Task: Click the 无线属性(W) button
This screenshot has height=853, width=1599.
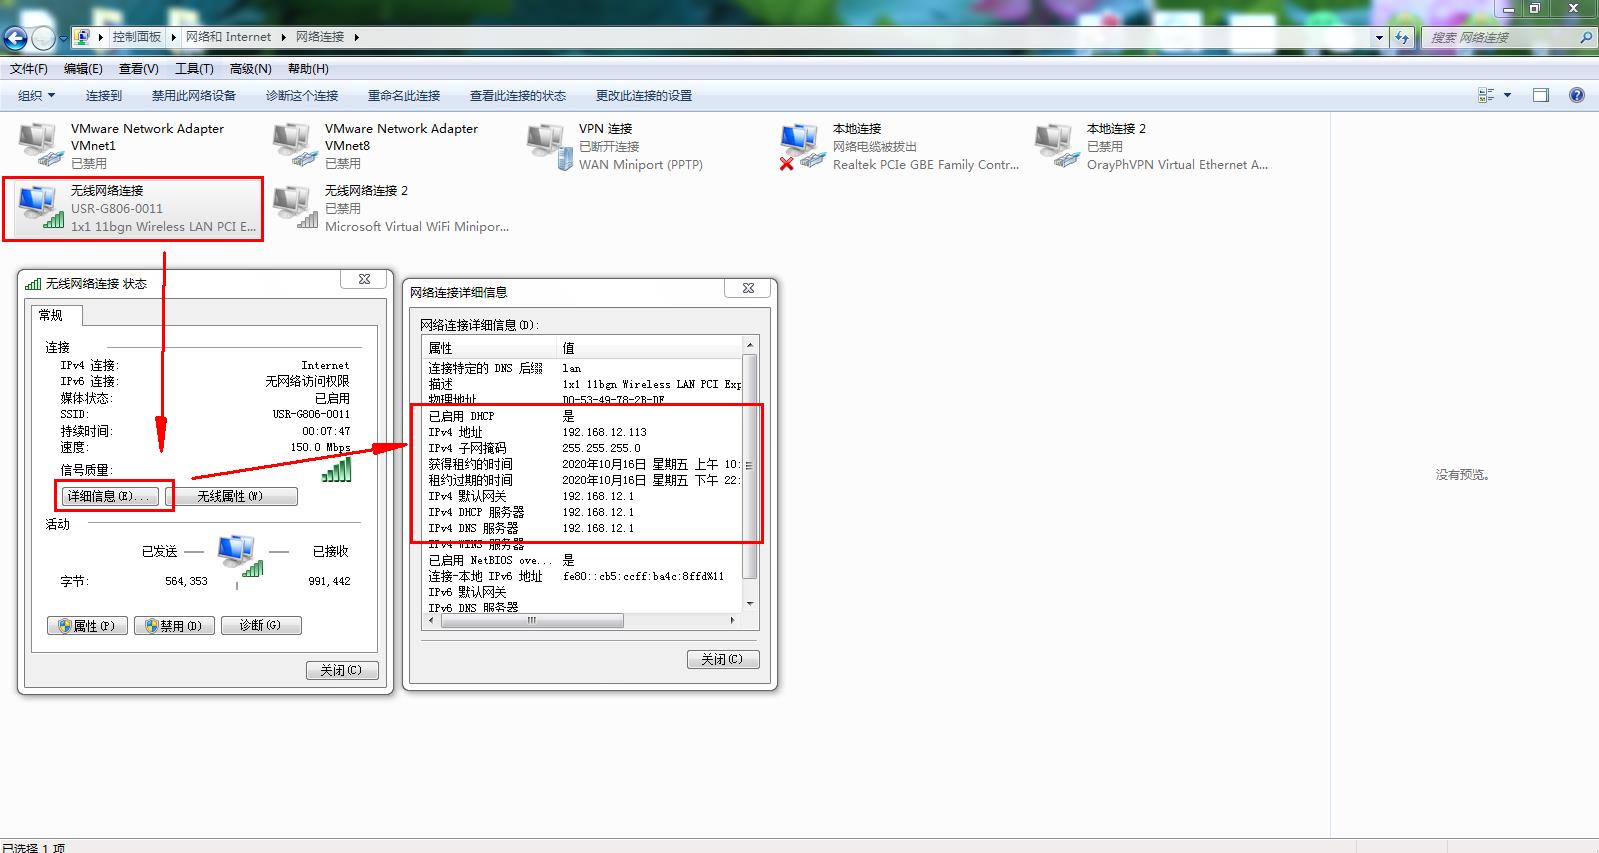Action: point(230,496)
